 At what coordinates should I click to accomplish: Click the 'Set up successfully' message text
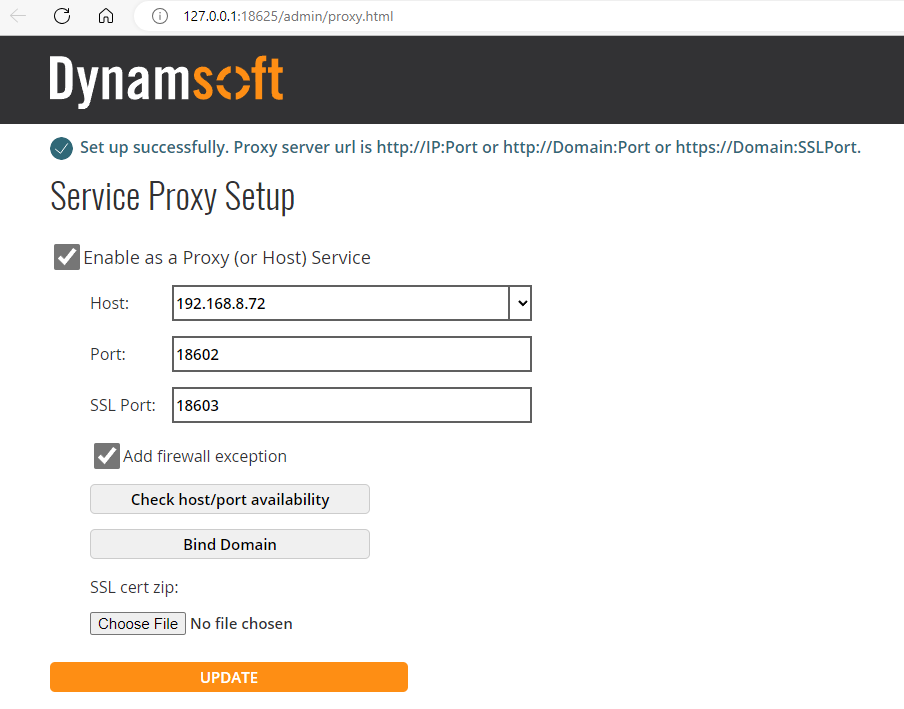(x=470, y=148)
